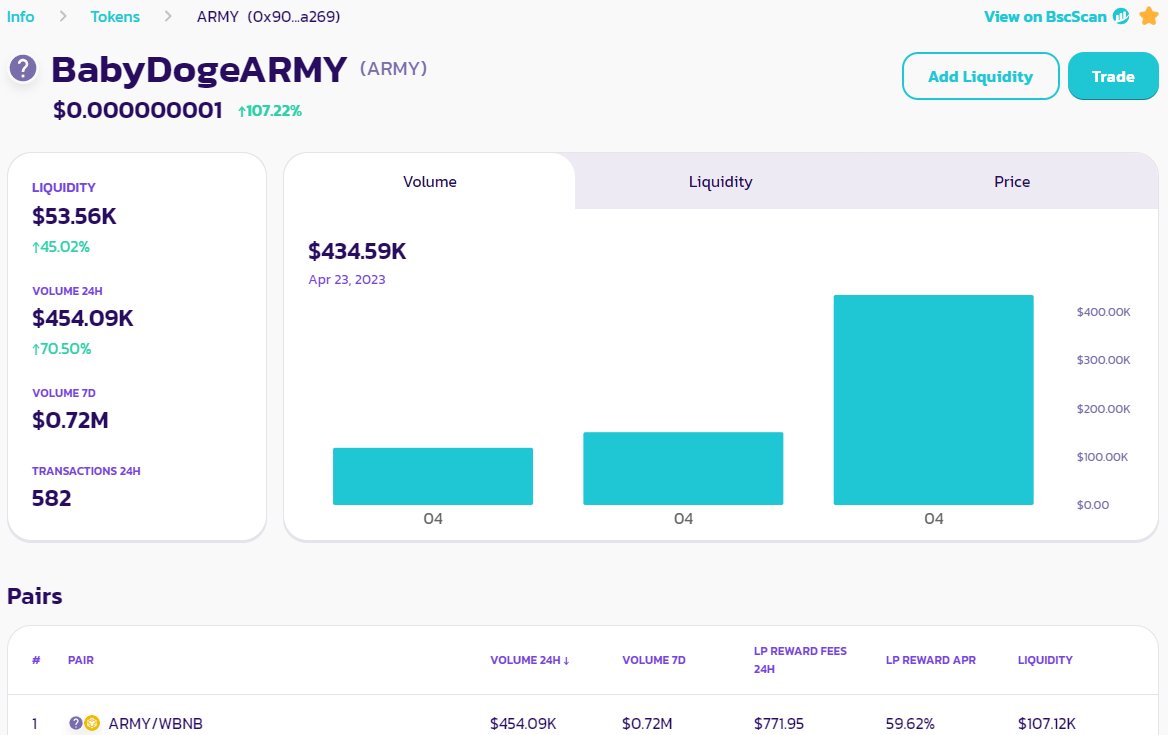The height and width of the screenshot is (735, 1168).
Task: Click the 45.02% liquidity change
Action: 61,246
